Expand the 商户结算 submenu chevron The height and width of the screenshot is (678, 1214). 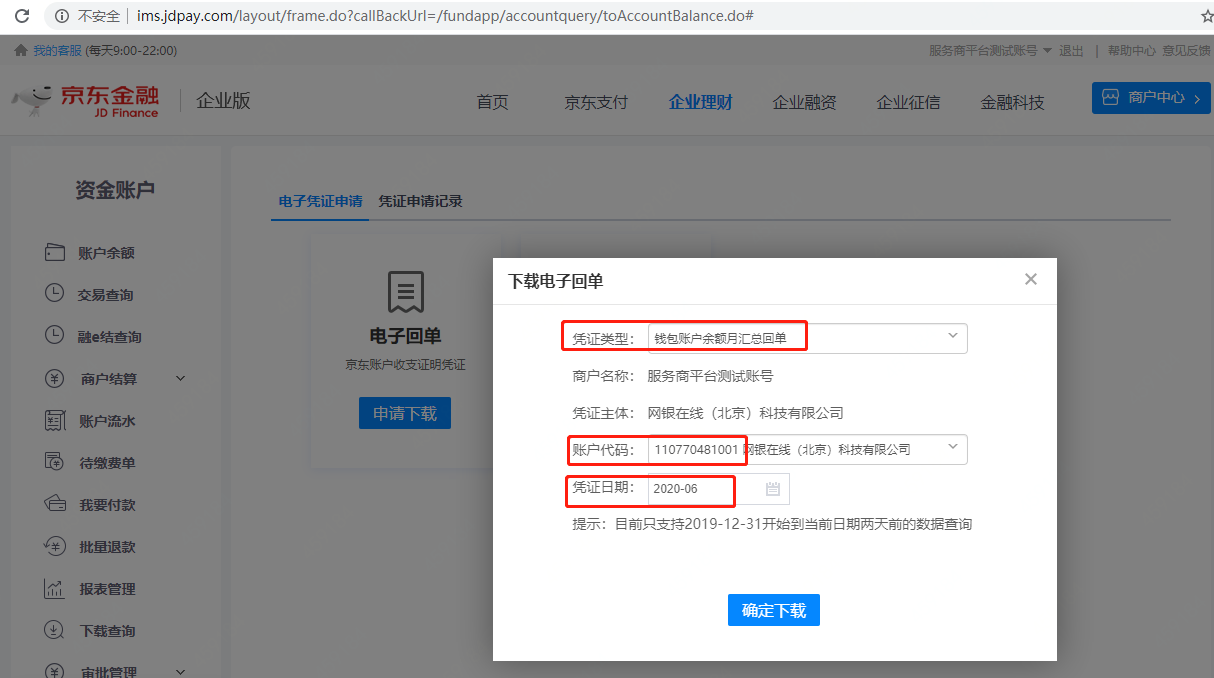(181, 378)
